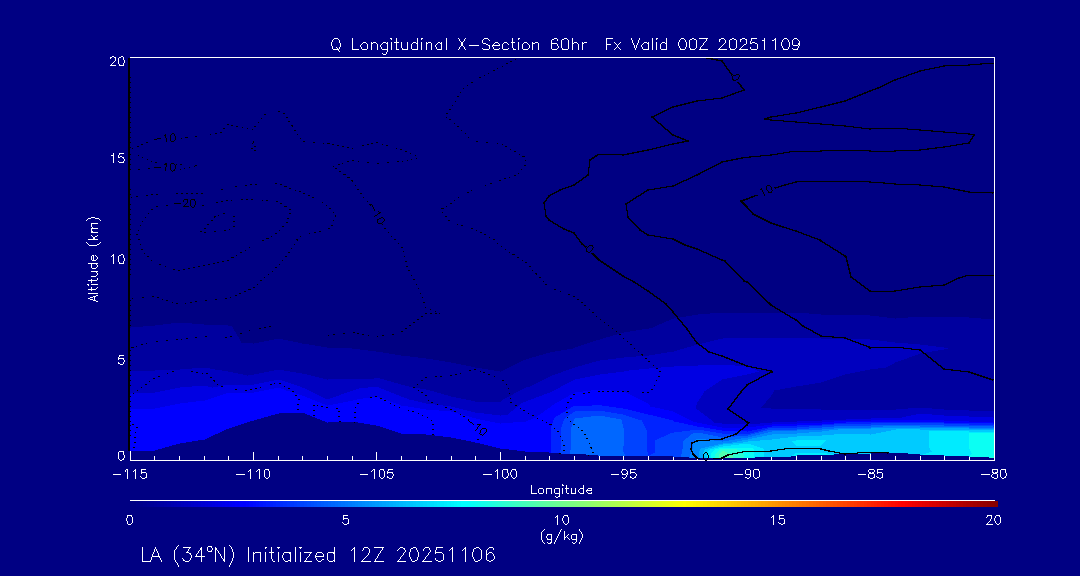
Task: Click the "Altitude (km)" y-axis label
Action: (94, 259)
